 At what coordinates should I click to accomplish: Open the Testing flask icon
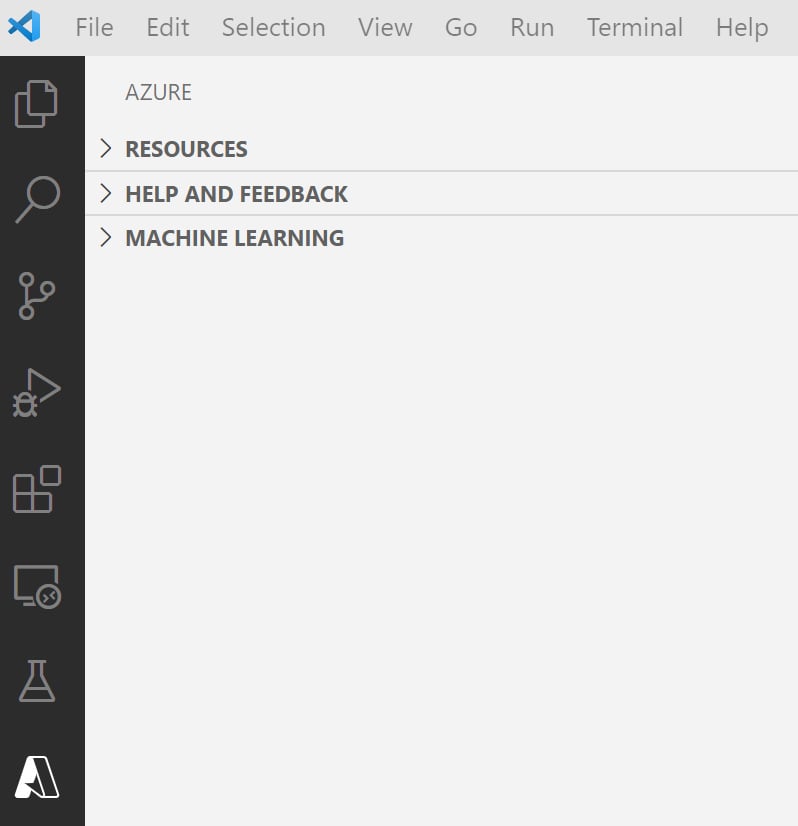tap(37, 681)
